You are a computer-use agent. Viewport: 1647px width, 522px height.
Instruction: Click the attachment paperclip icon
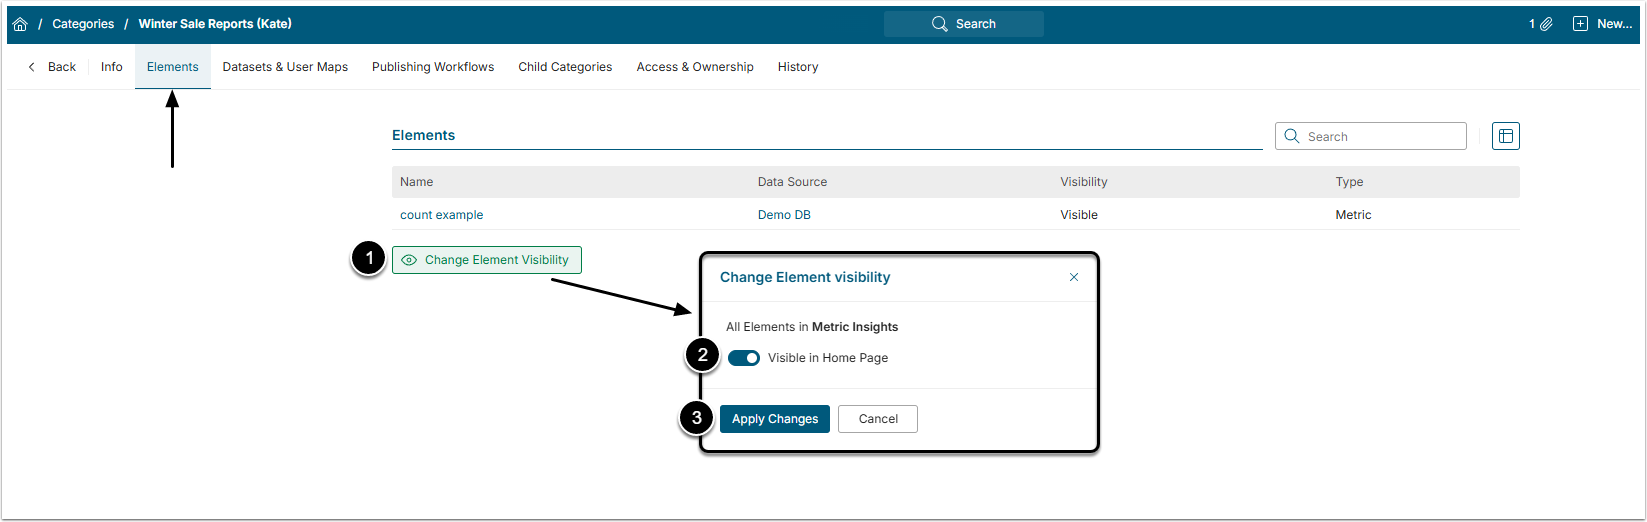pos(1546,24)
